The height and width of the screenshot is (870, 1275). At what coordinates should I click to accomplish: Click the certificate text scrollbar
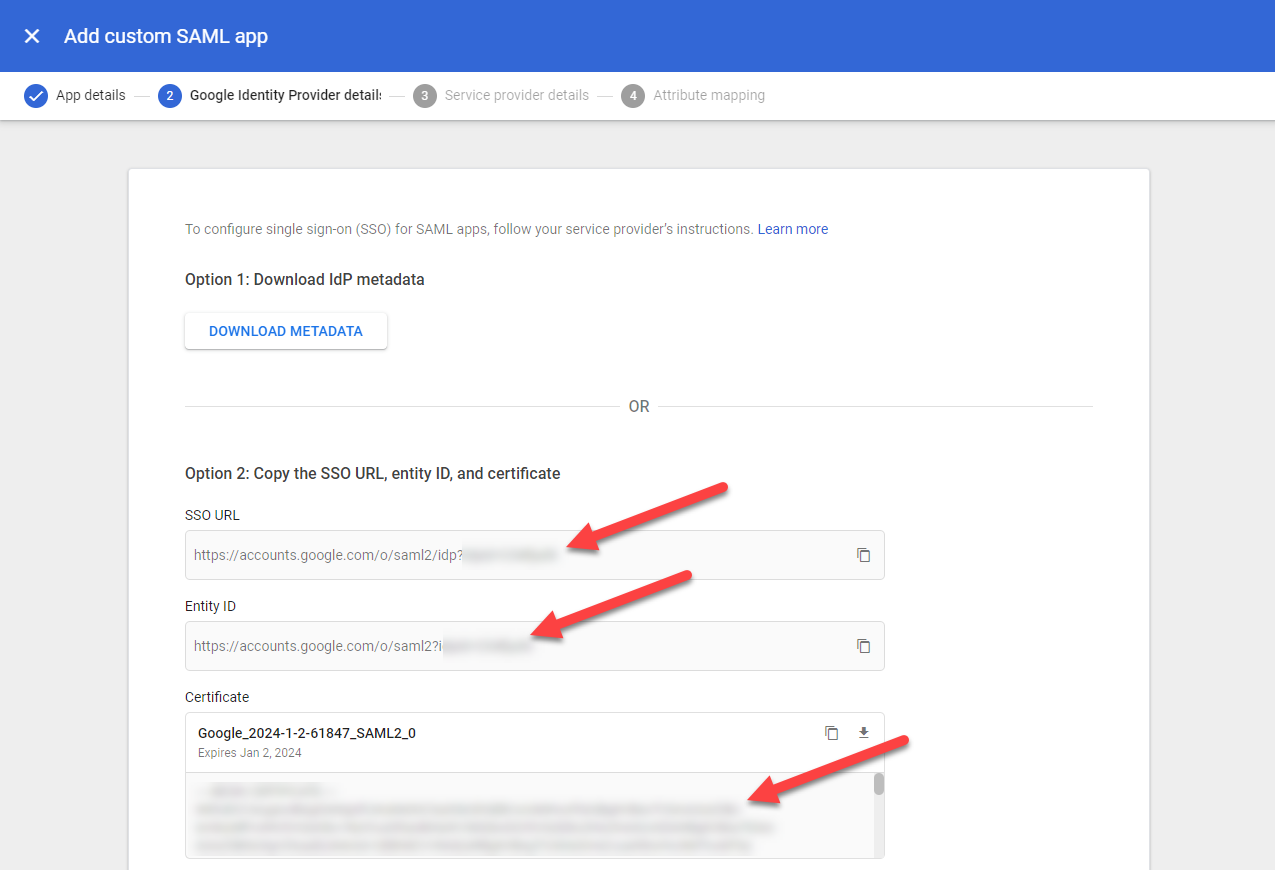coord(879,785)
